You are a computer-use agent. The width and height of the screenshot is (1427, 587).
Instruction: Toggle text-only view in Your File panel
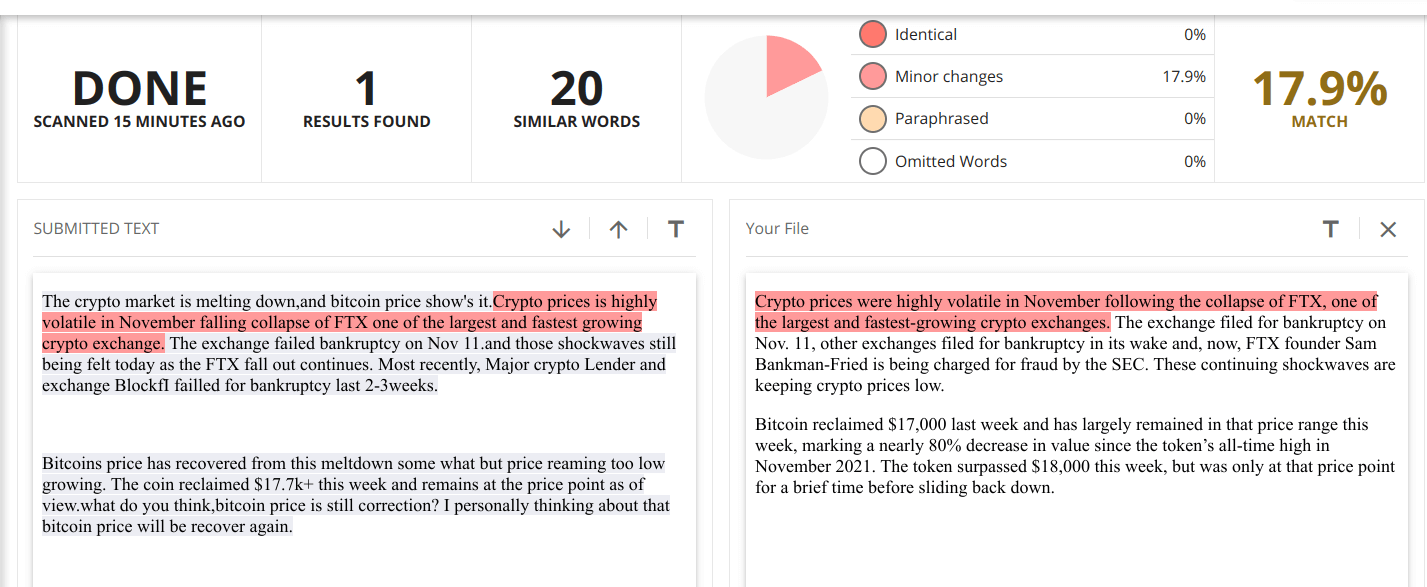point(1330,229)
